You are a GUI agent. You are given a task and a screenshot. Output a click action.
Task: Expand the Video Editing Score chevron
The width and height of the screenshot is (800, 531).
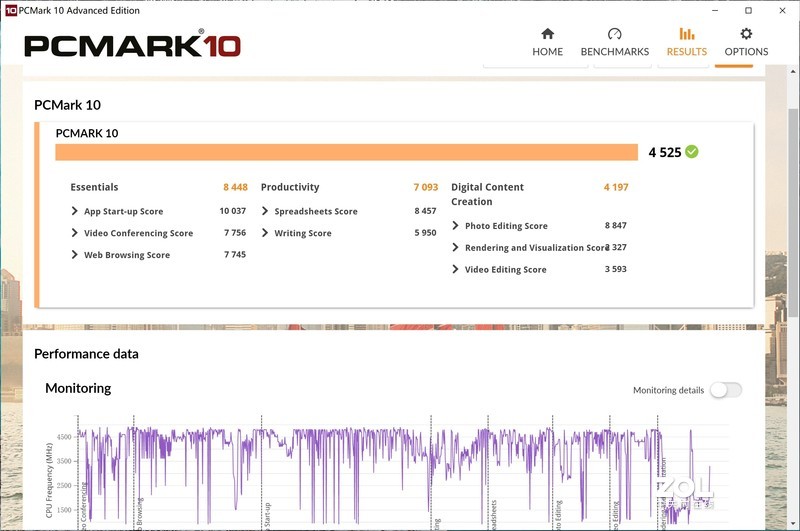[455, 269]
